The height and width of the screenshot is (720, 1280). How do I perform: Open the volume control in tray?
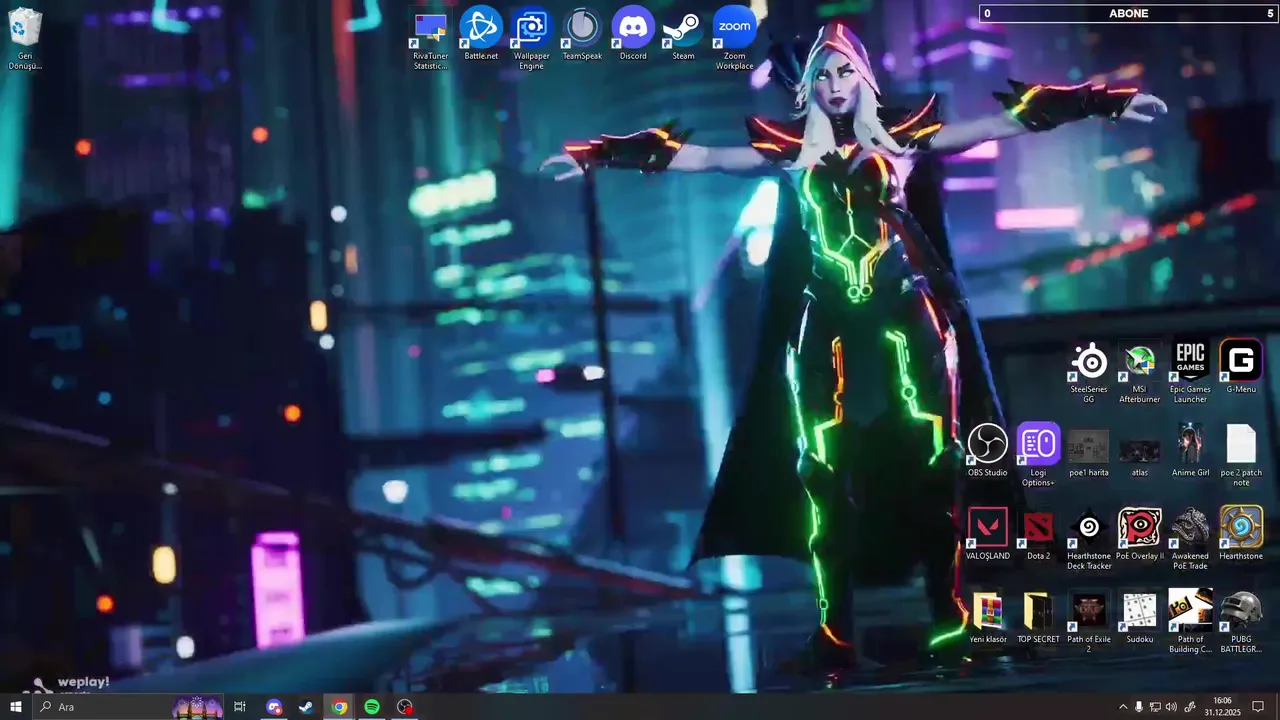click(1171, 707)
